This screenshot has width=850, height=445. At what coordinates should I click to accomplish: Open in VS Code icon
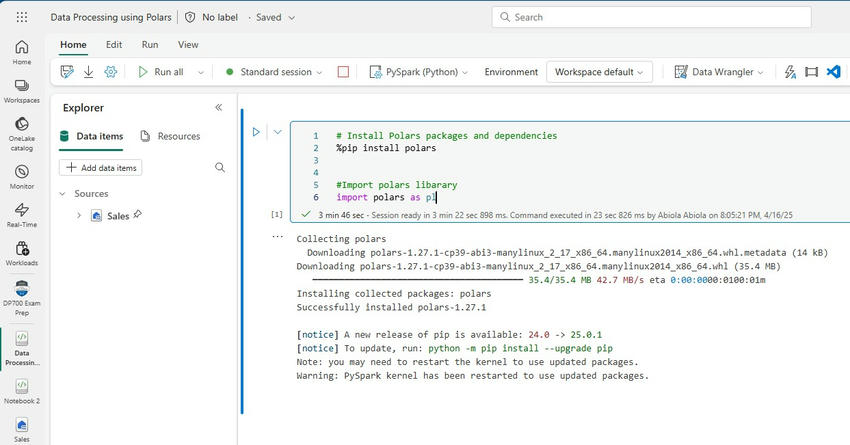click(x=832, y=72)
